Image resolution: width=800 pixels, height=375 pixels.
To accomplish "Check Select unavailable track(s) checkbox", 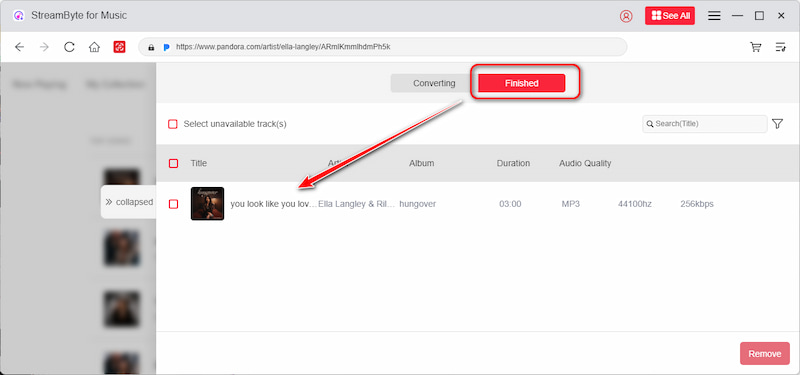I will pyautogui.click(x=173, y=124).
